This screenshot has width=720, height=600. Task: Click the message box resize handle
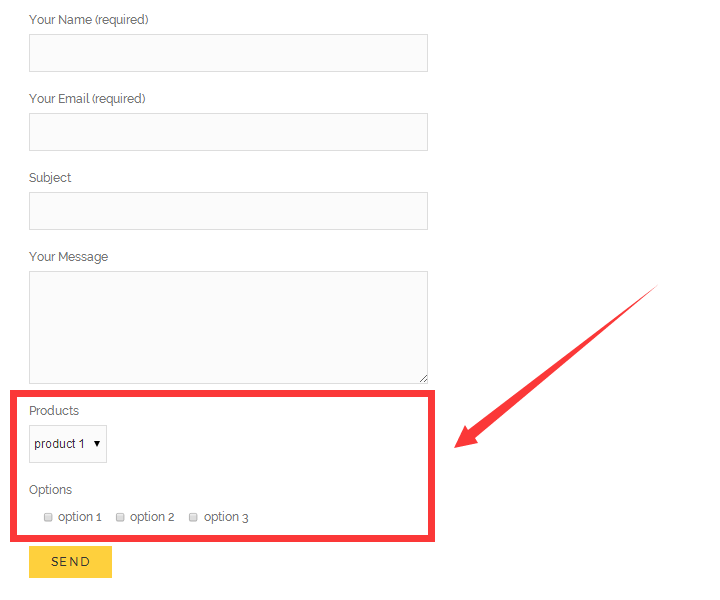[423, 378]
